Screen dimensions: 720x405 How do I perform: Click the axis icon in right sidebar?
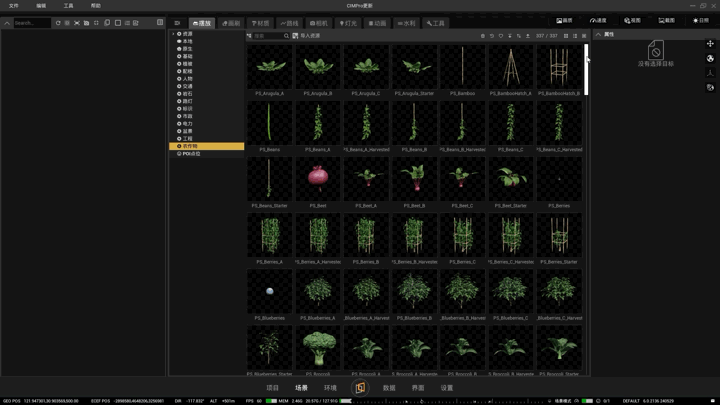pos(710,73)
